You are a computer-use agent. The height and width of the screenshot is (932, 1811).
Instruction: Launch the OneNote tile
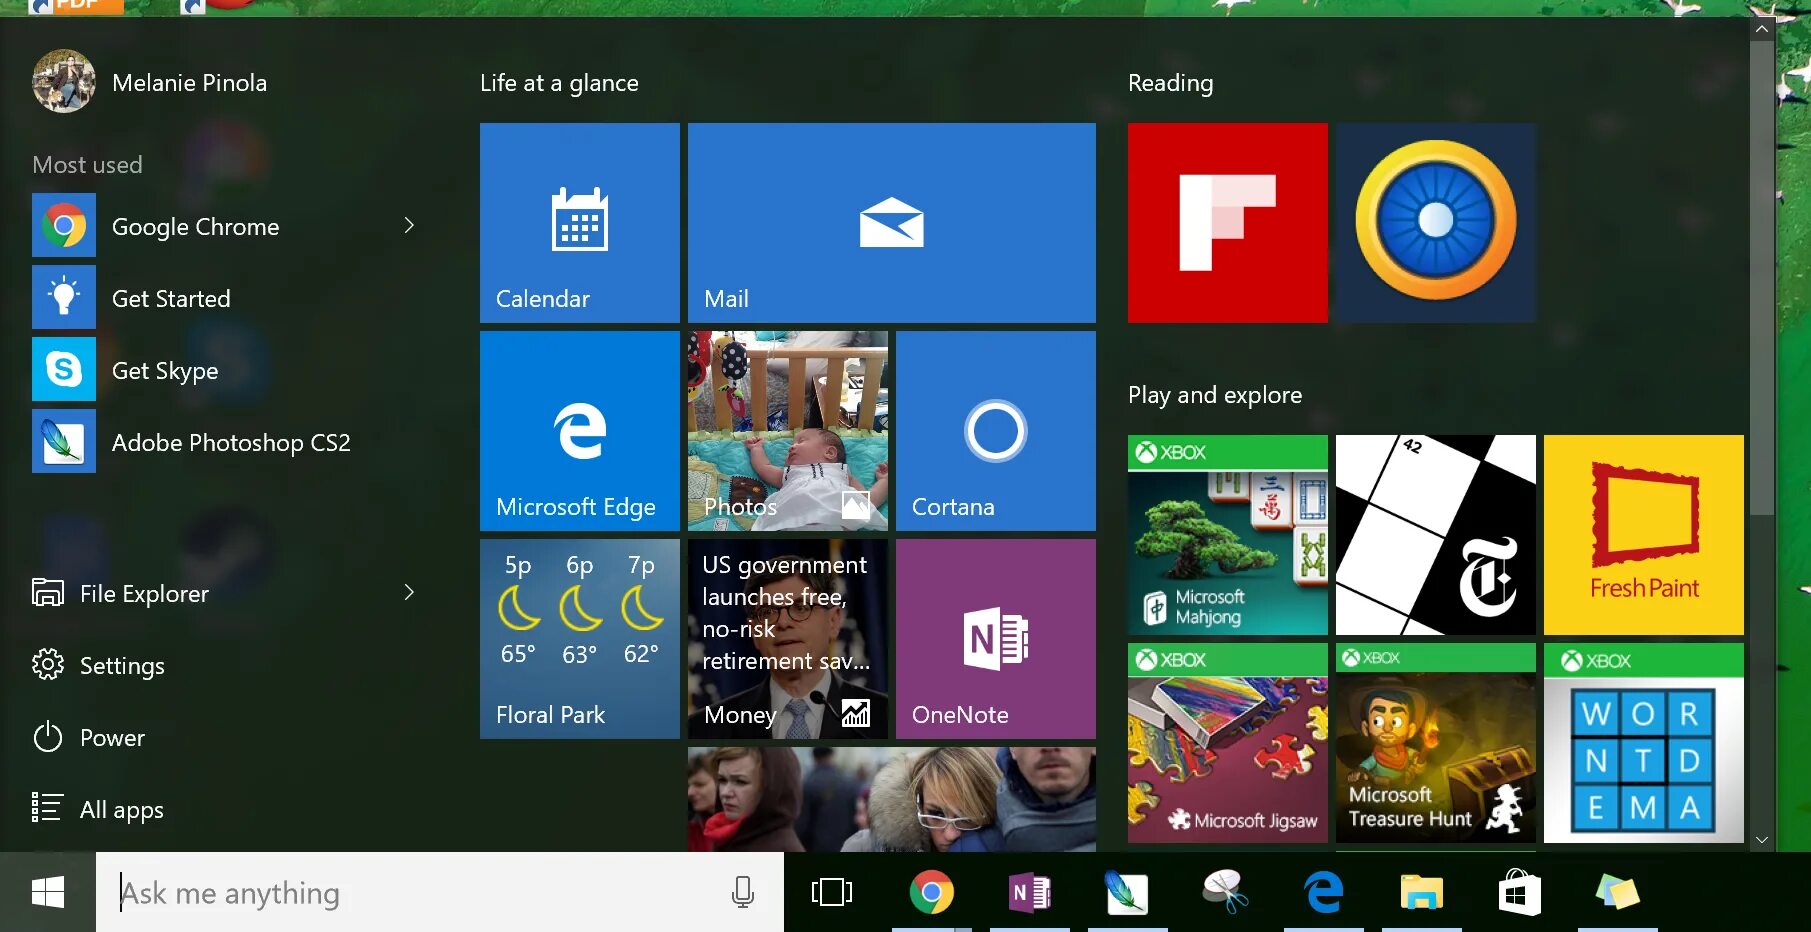tap(996, 639)
